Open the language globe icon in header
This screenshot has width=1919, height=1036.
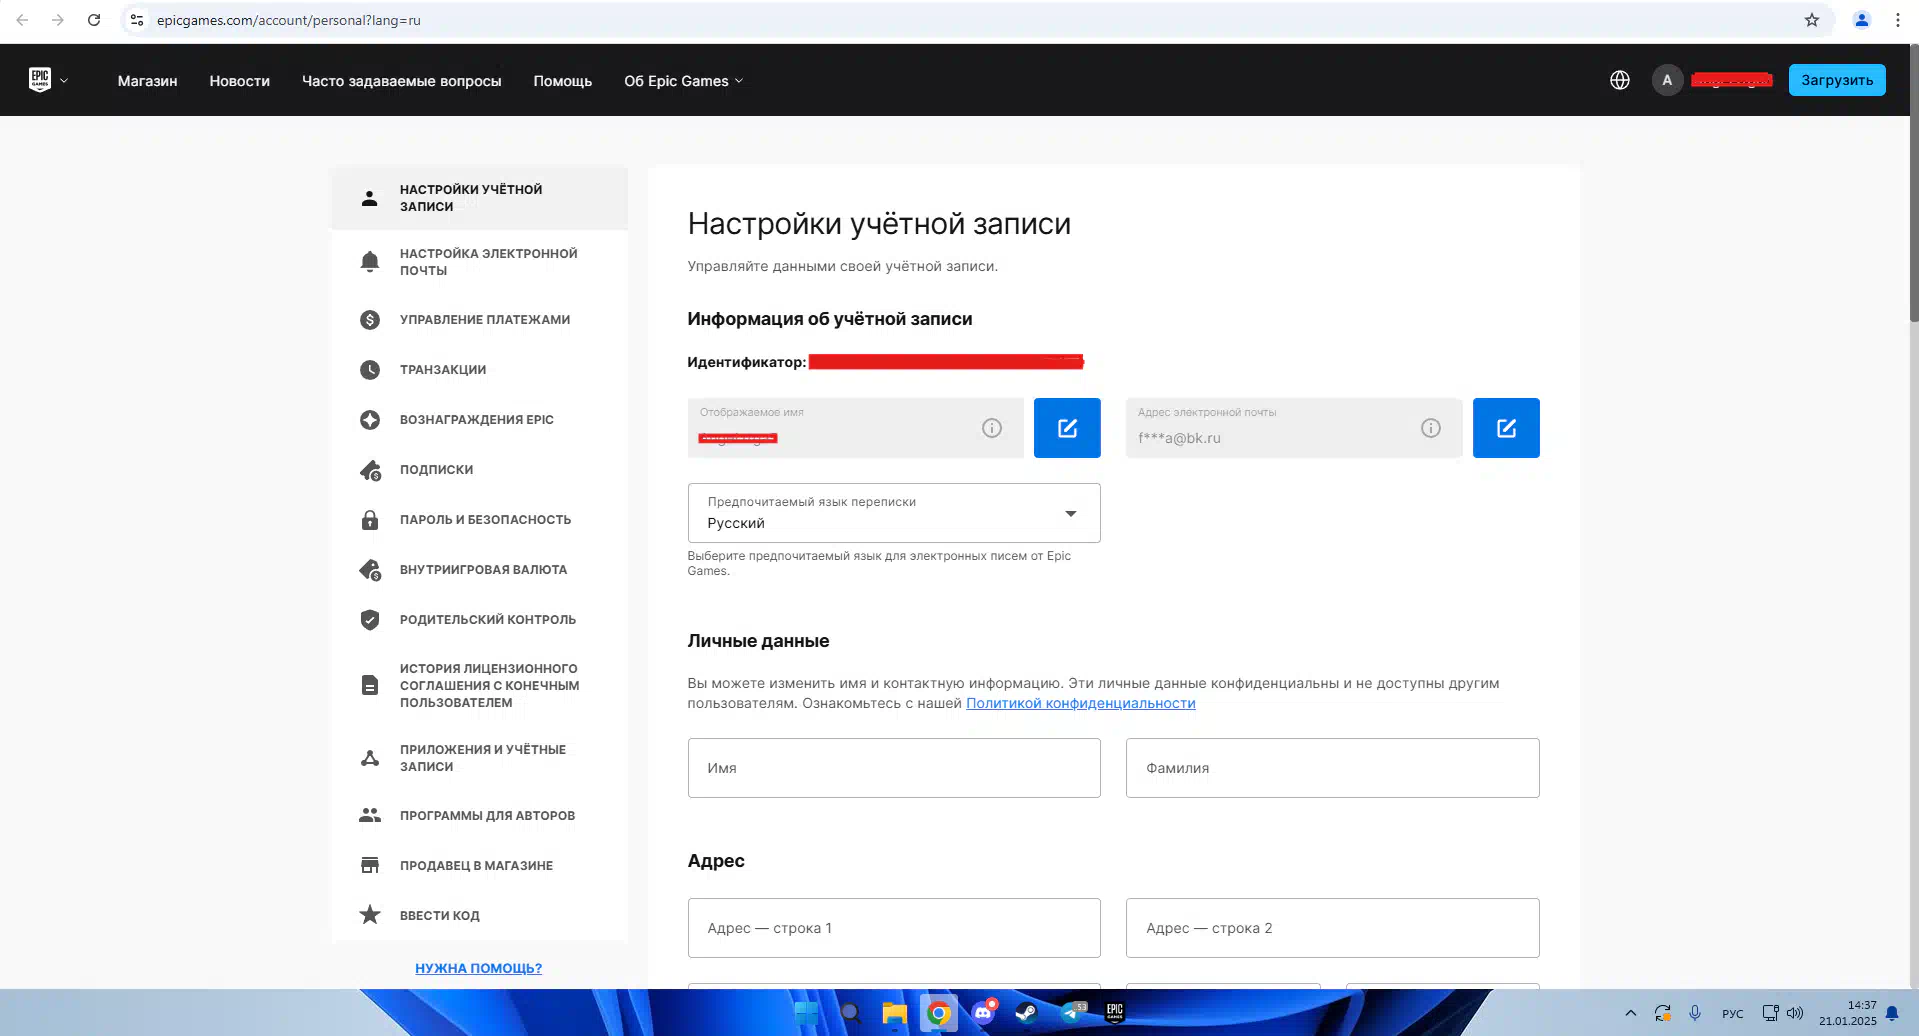1619,80
